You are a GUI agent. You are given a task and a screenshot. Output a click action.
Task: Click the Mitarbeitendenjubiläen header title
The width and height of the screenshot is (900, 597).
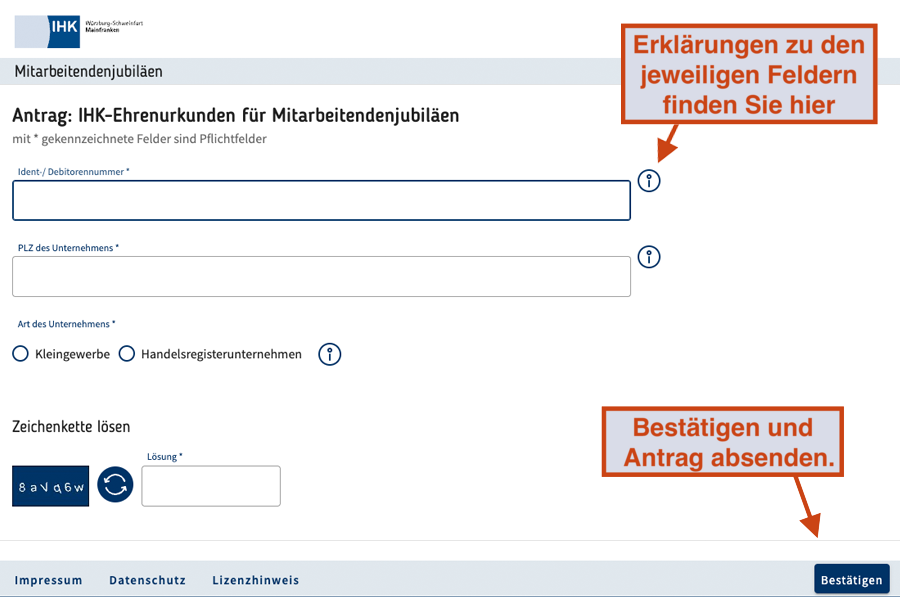coord(88,72)
